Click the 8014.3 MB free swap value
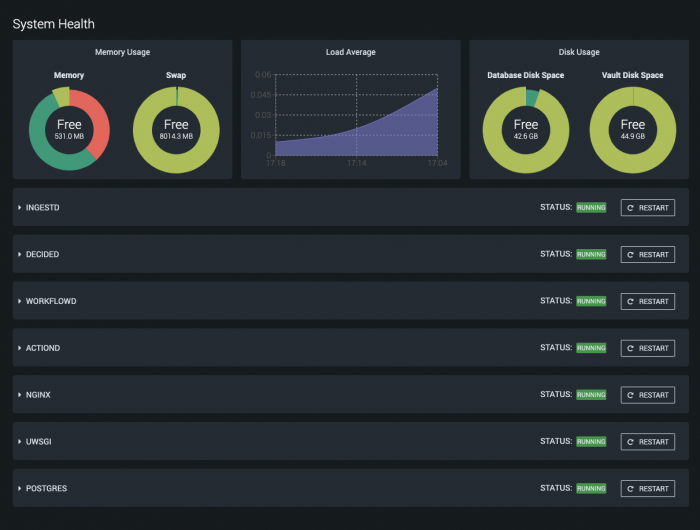The image size is (700, 530). [176, 136]
